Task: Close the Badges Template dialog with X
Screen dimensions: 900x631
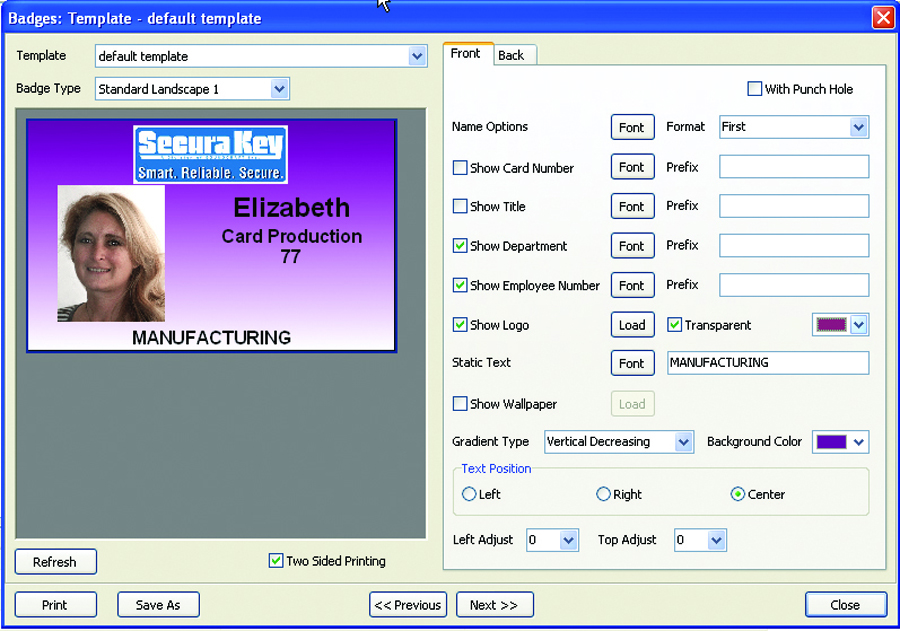Action: coord(882,18)
